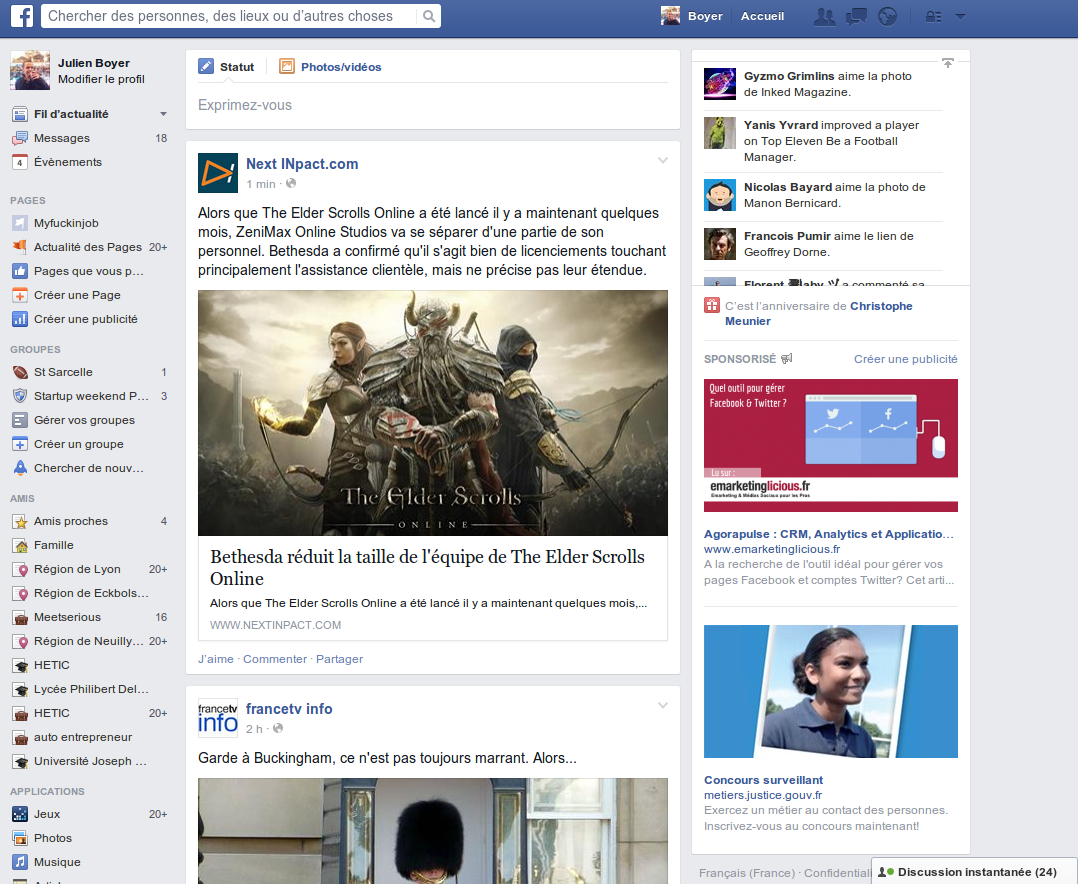Click Meetserious briefcase icon
Viewport: 1078px width, 884px height.
(20, 617)
